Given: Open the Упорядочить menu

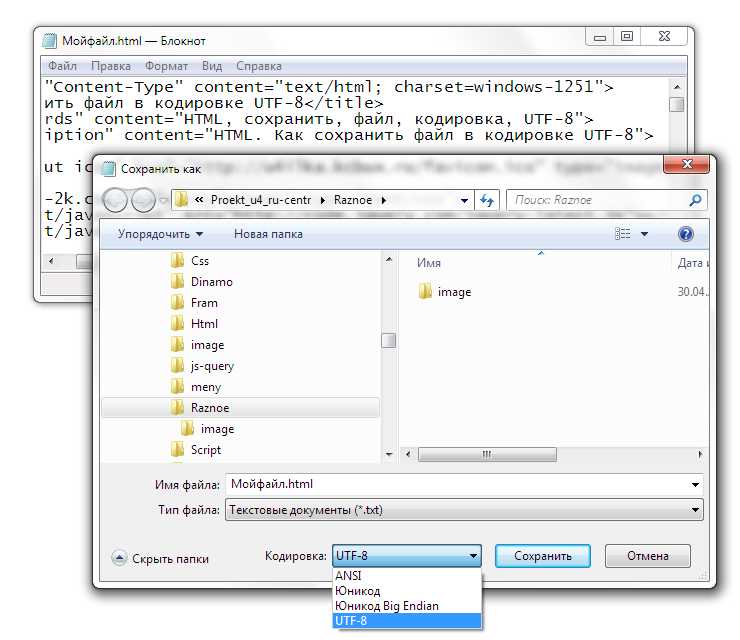Looking at the screenshot, I should click(x=160, y=234).
